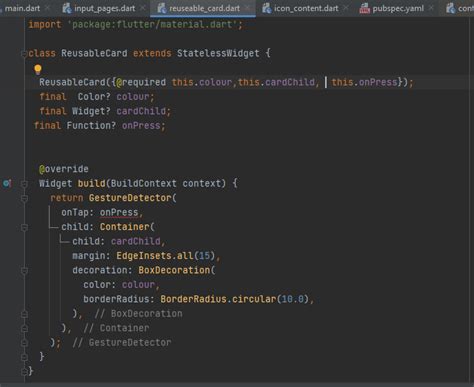
Task: Click the Widget? type on cardChild field
Action: click(91, 111)
